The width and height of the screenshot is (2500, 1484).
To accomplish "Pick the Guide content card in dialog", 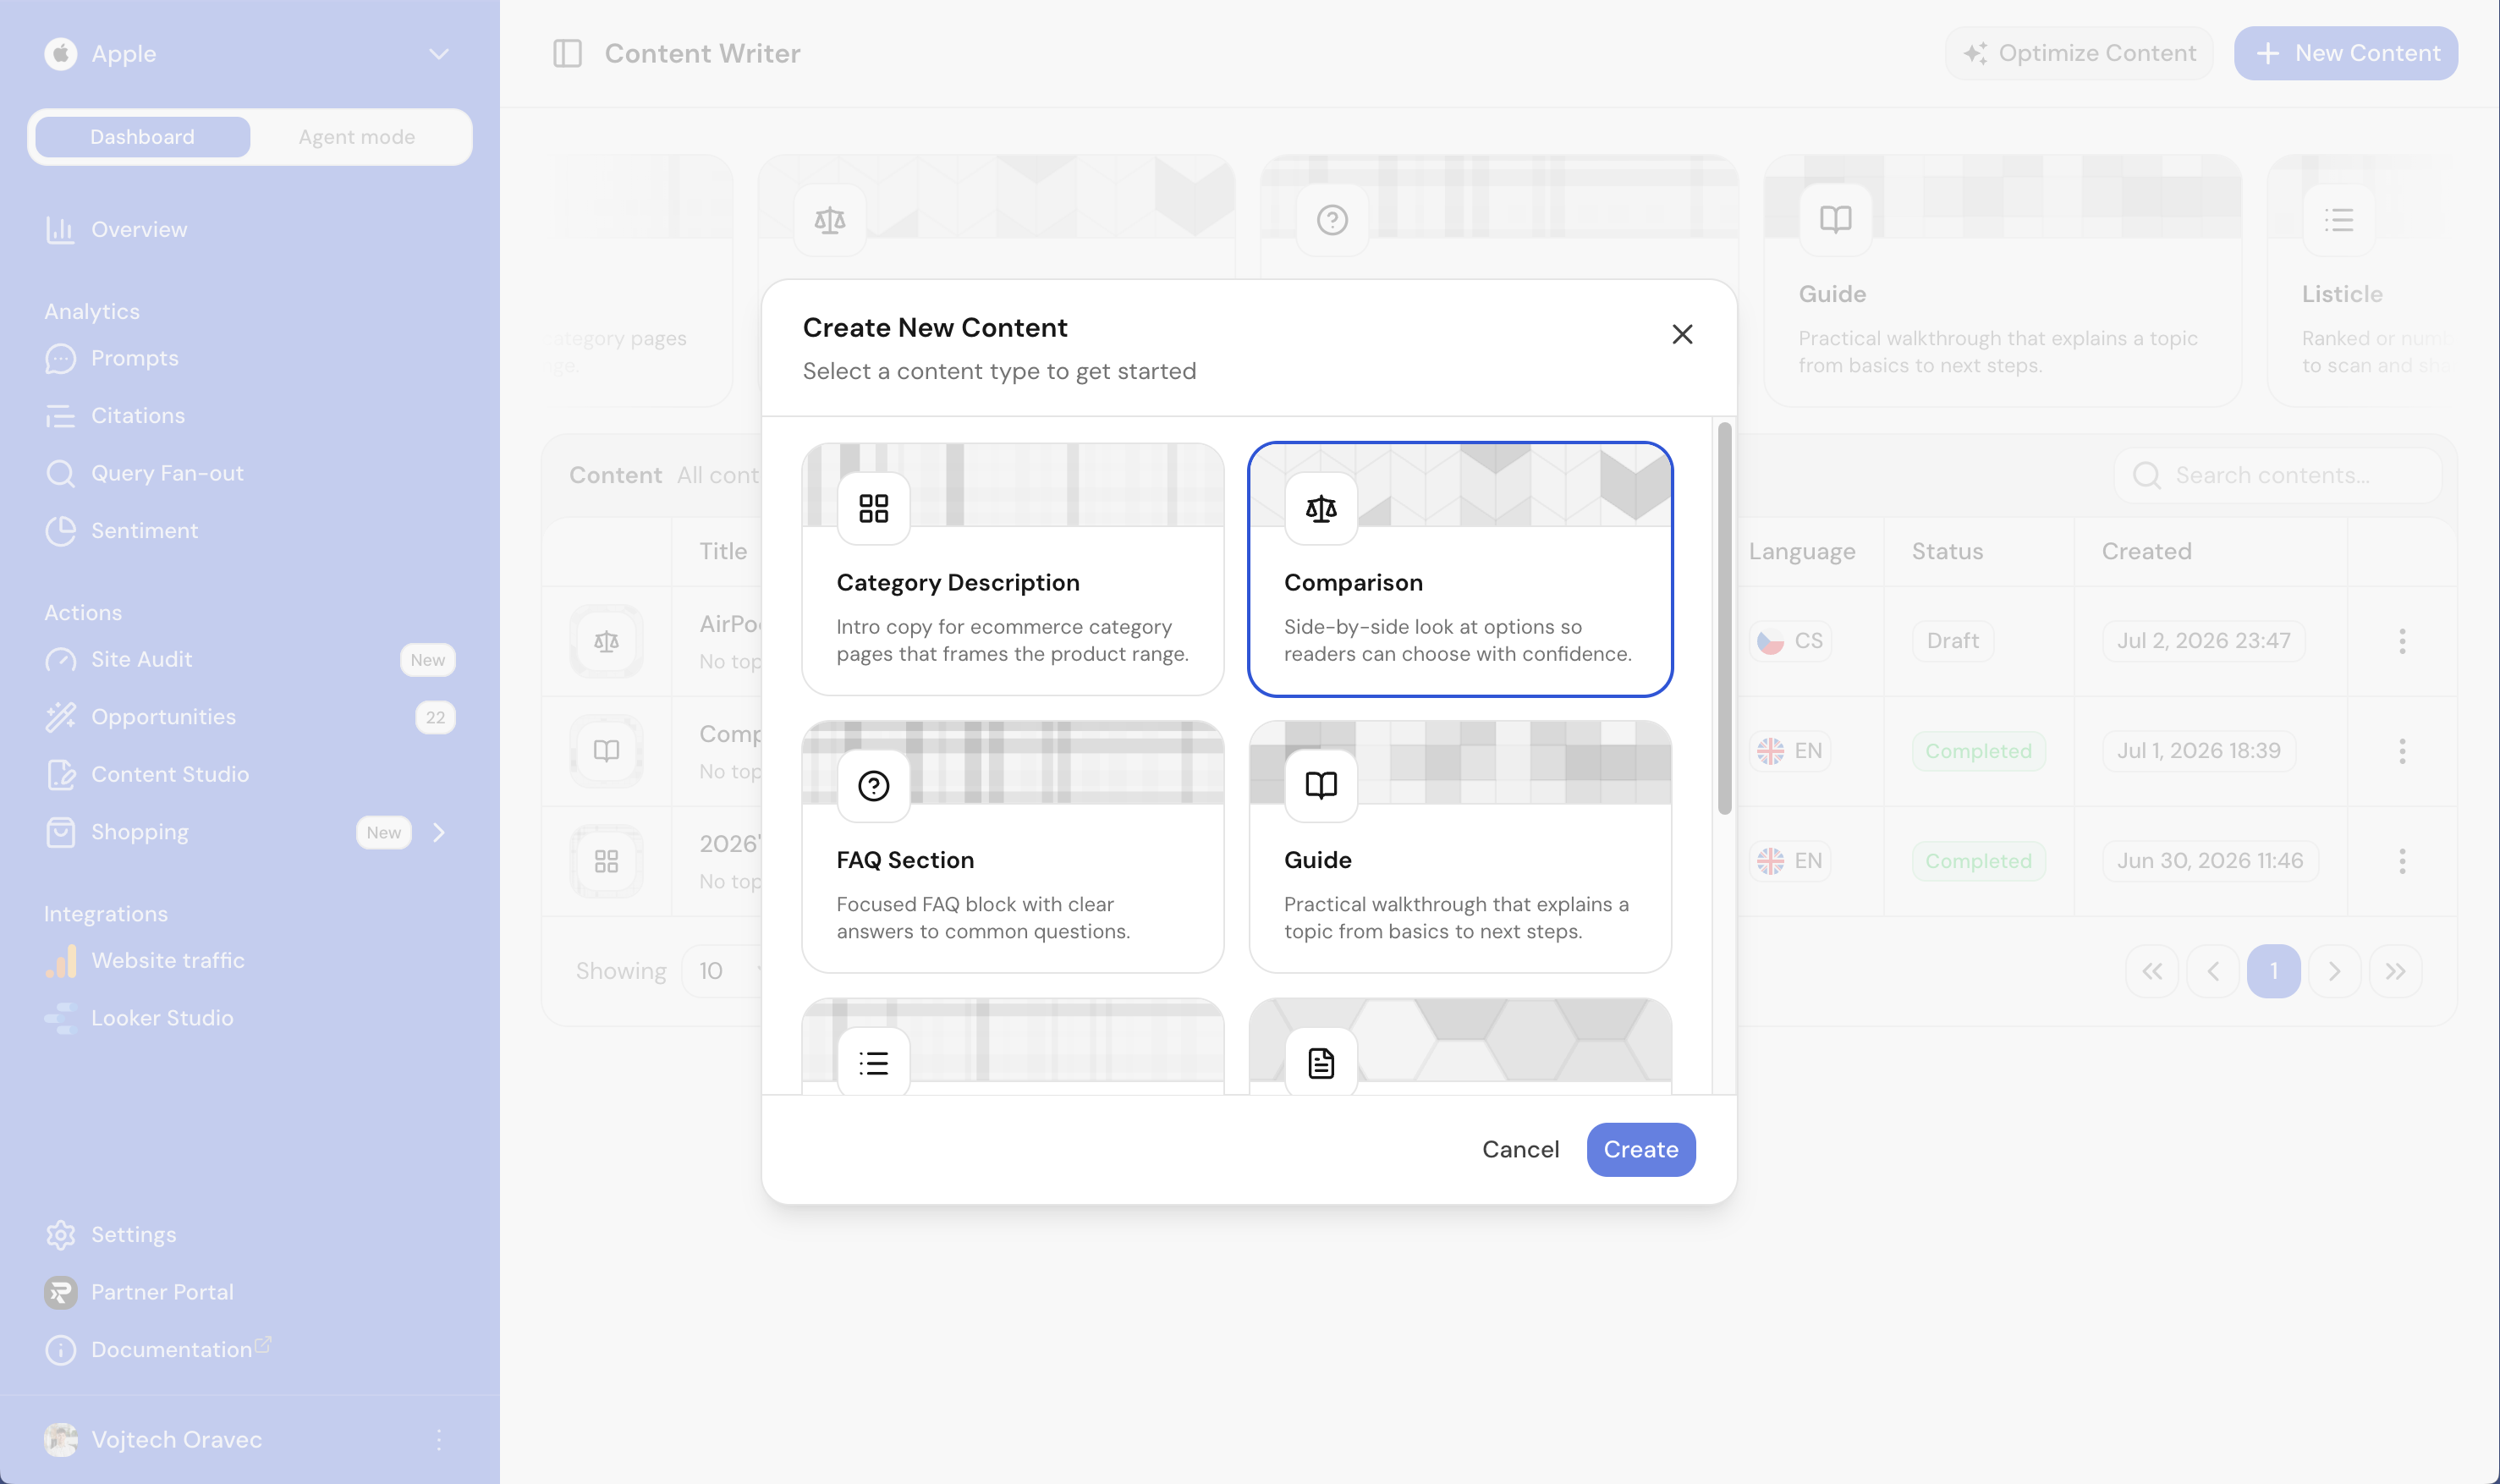I will (1460, 846).
